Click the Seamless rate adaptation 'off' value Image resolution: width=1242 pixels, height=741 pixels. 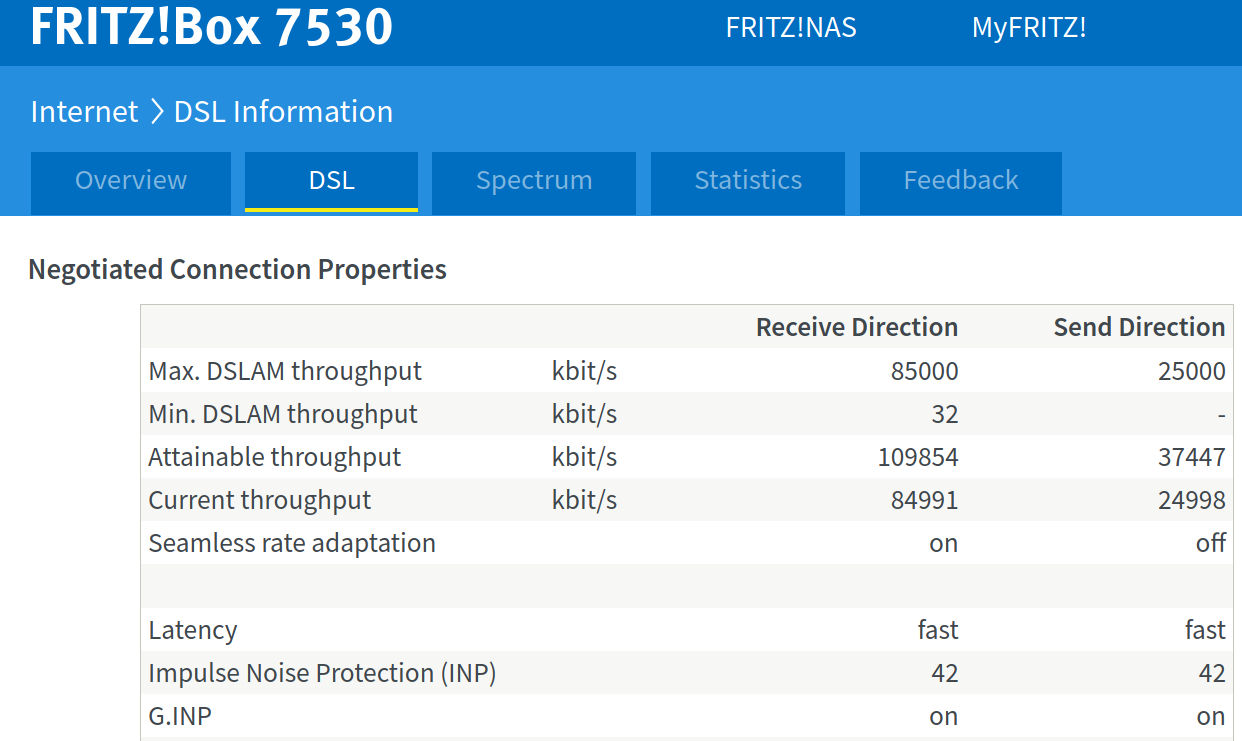pos(1211,543)
